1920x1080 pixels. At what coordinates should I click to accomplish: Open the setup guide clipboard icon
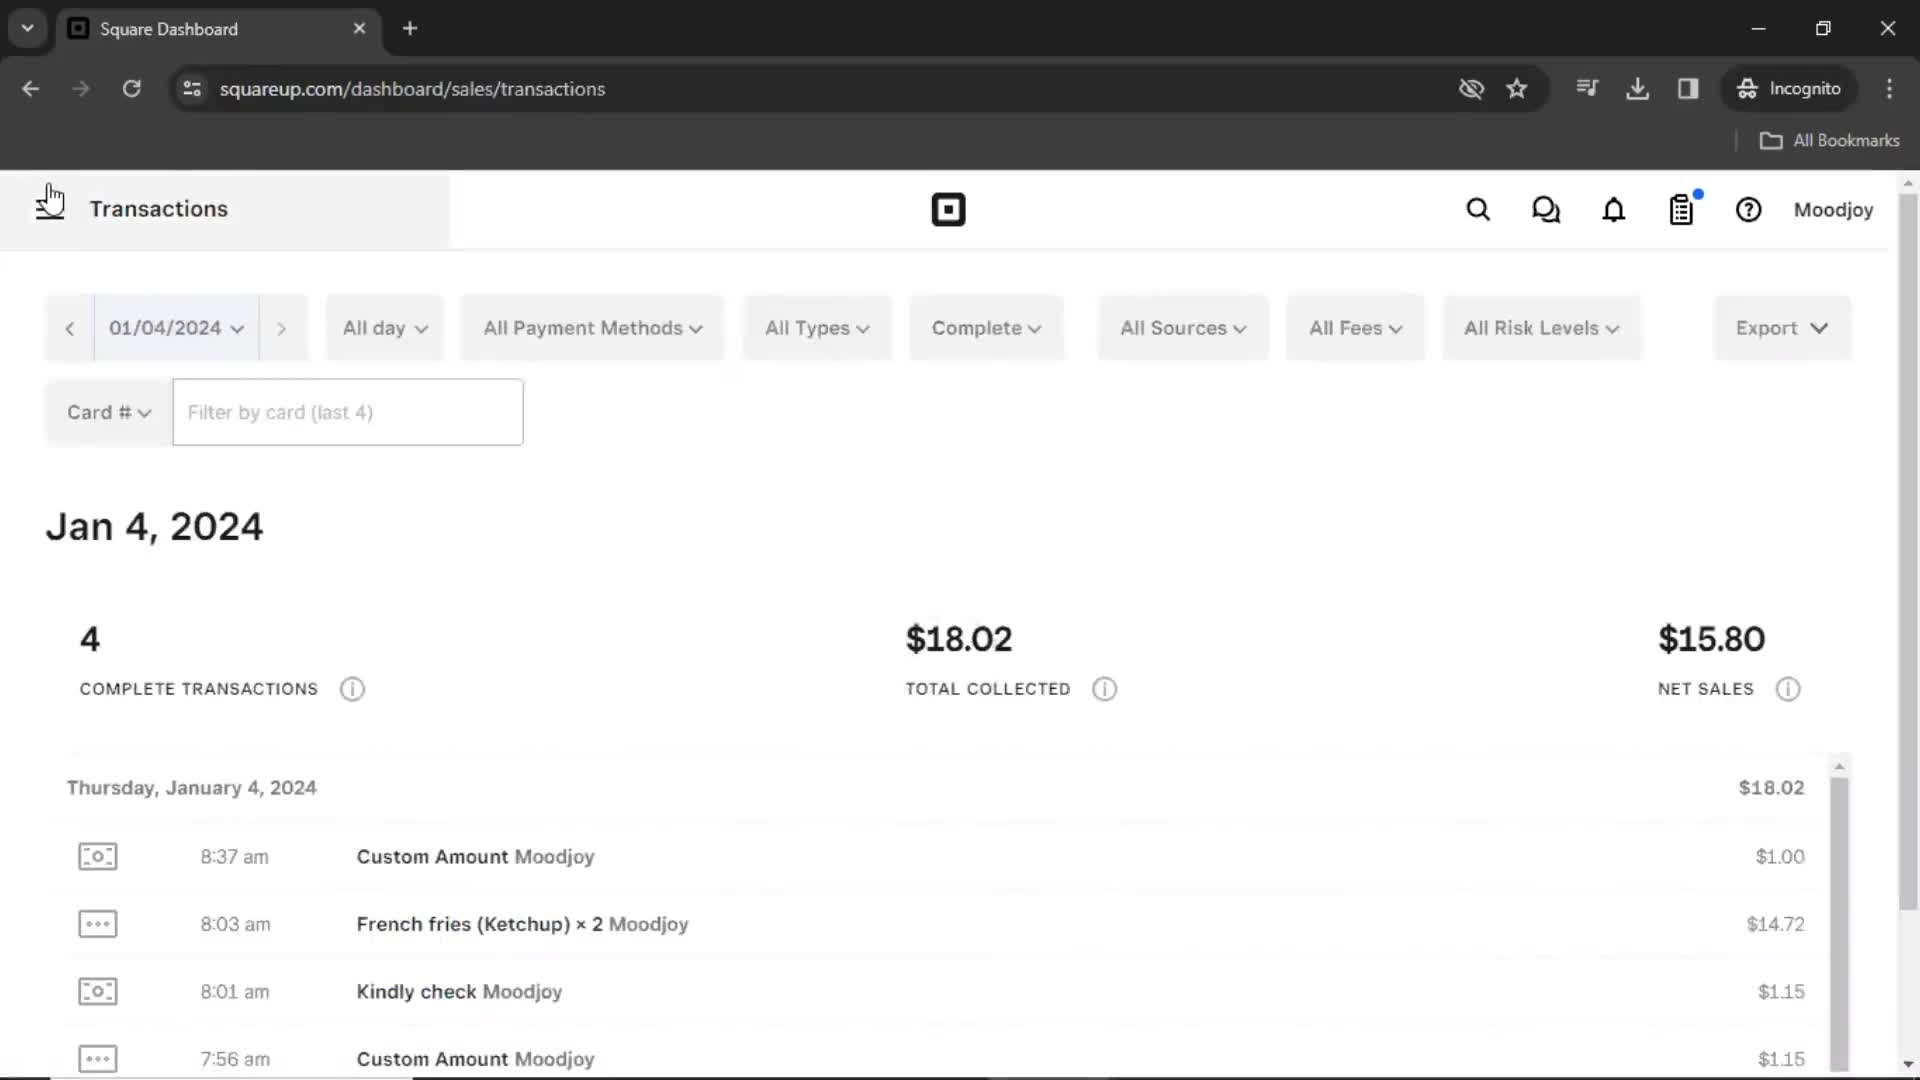(x=1682, y=210)
